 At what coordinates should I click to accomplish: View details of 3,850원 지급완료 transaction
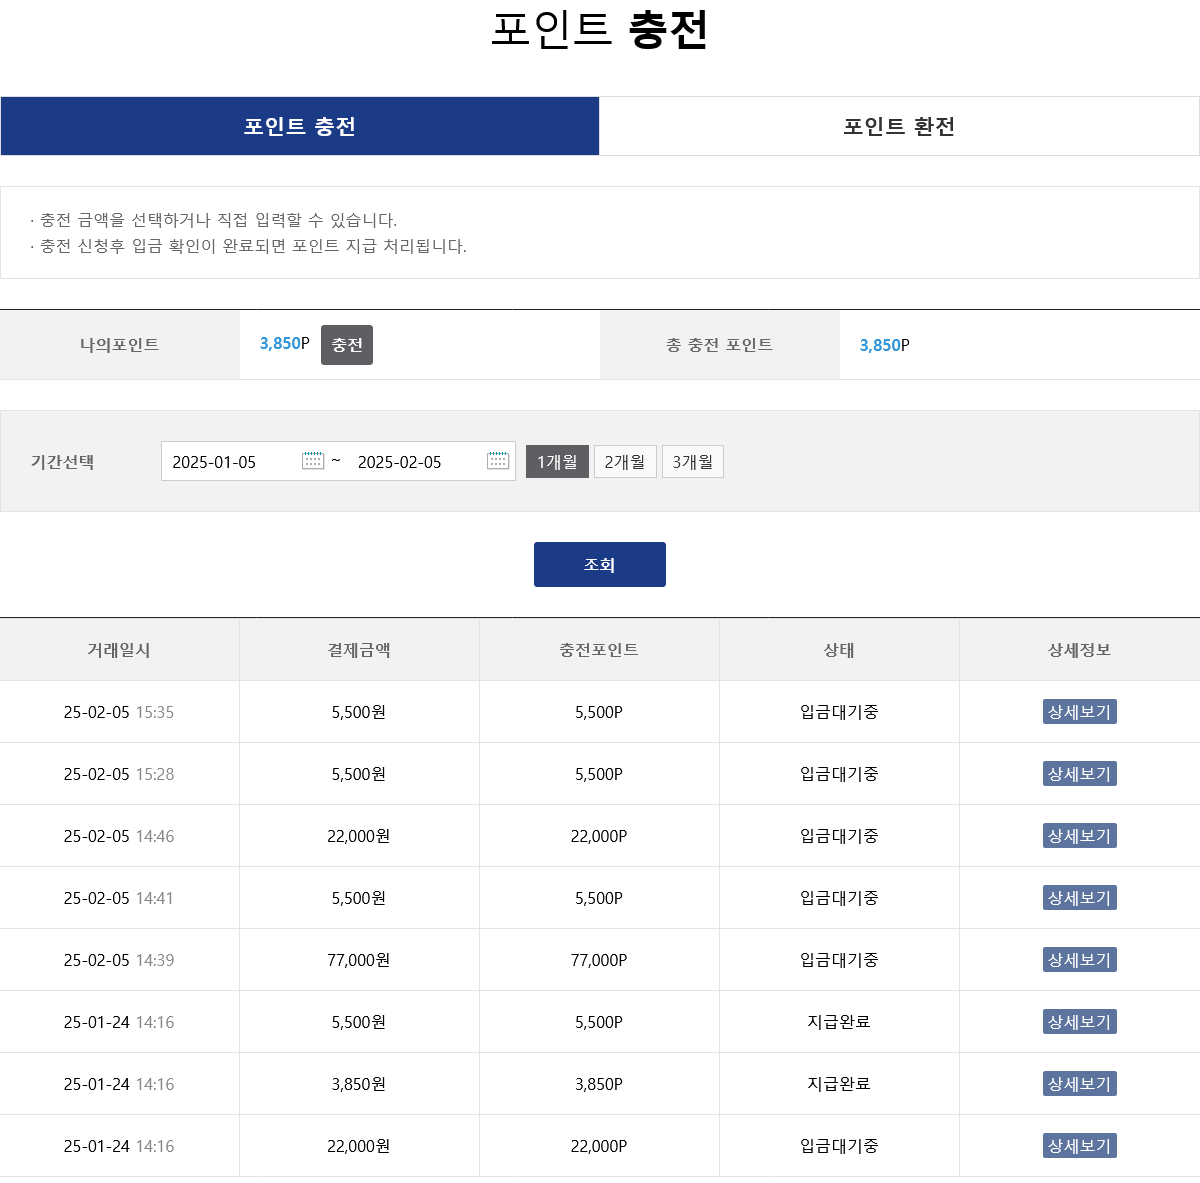point(1079,1084)
